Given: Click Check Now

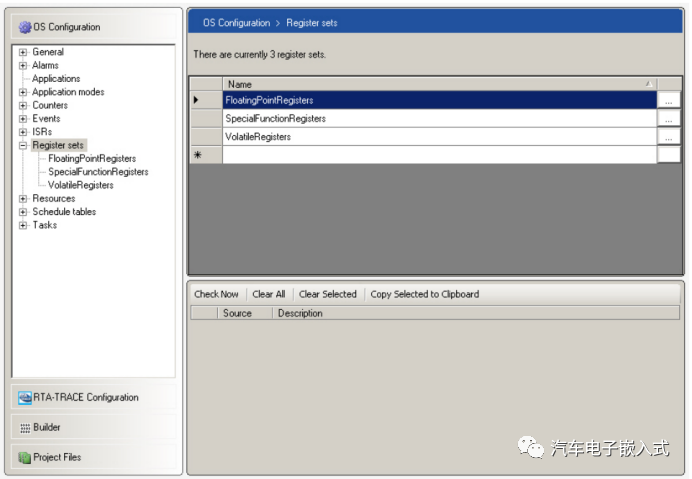Looking at the screenshot, I should coord(216,294).
